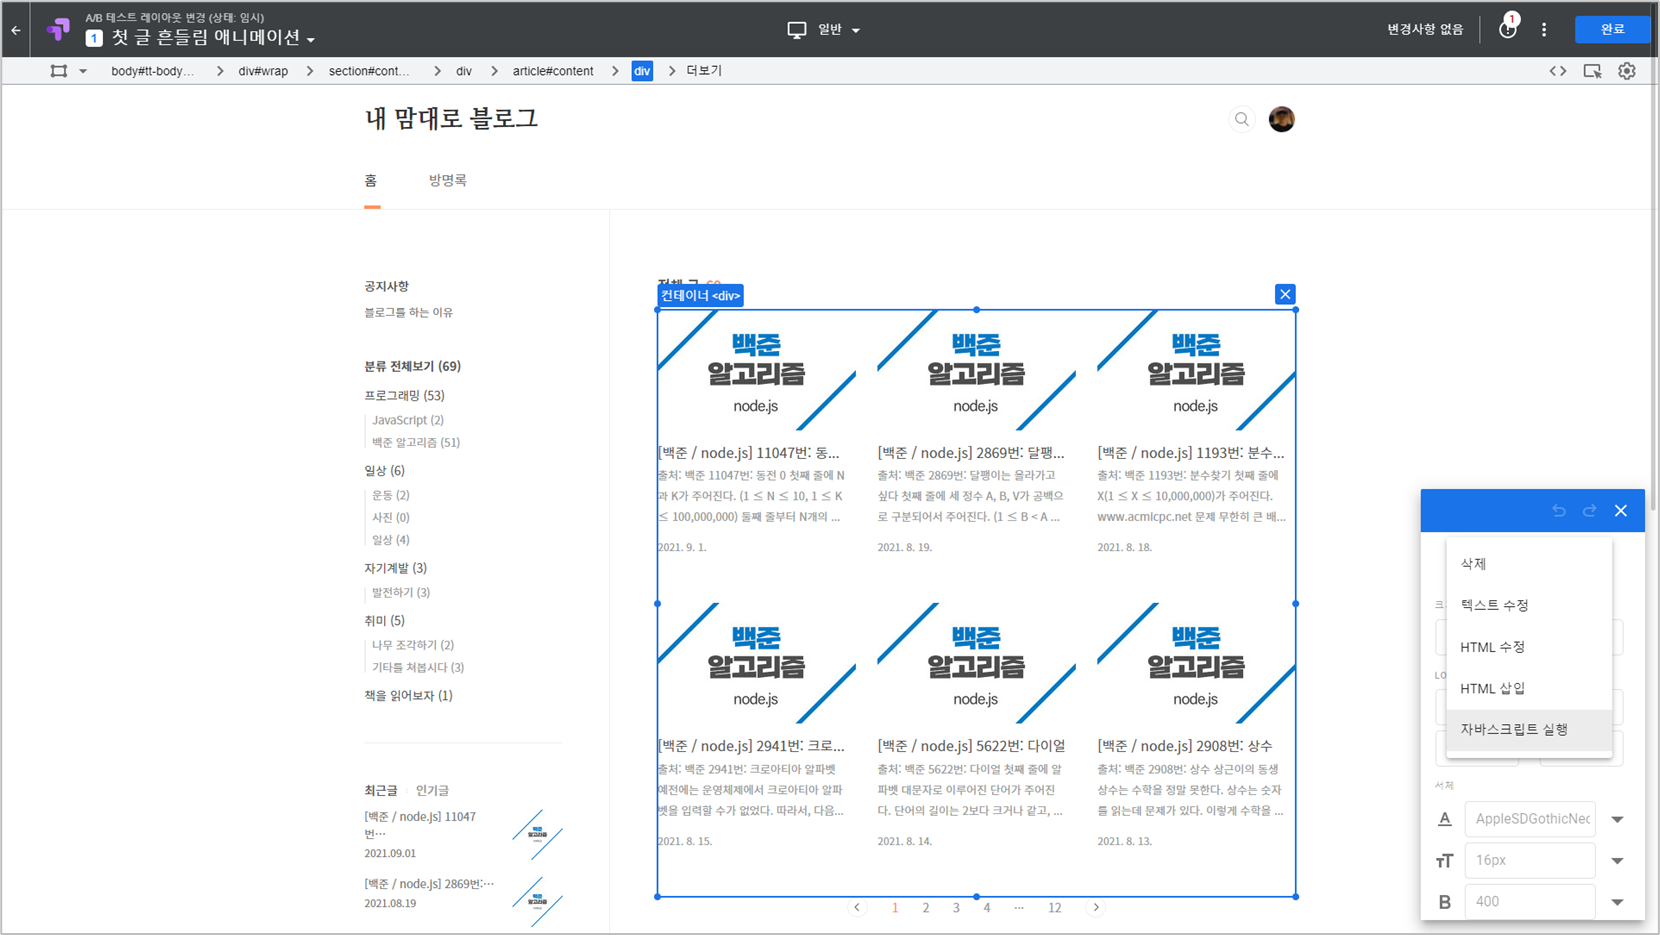The width and height of the screenshot is (1660, 935).
Task: Choose HTML 삽입 from the context menu
Action: [1529, 688]
